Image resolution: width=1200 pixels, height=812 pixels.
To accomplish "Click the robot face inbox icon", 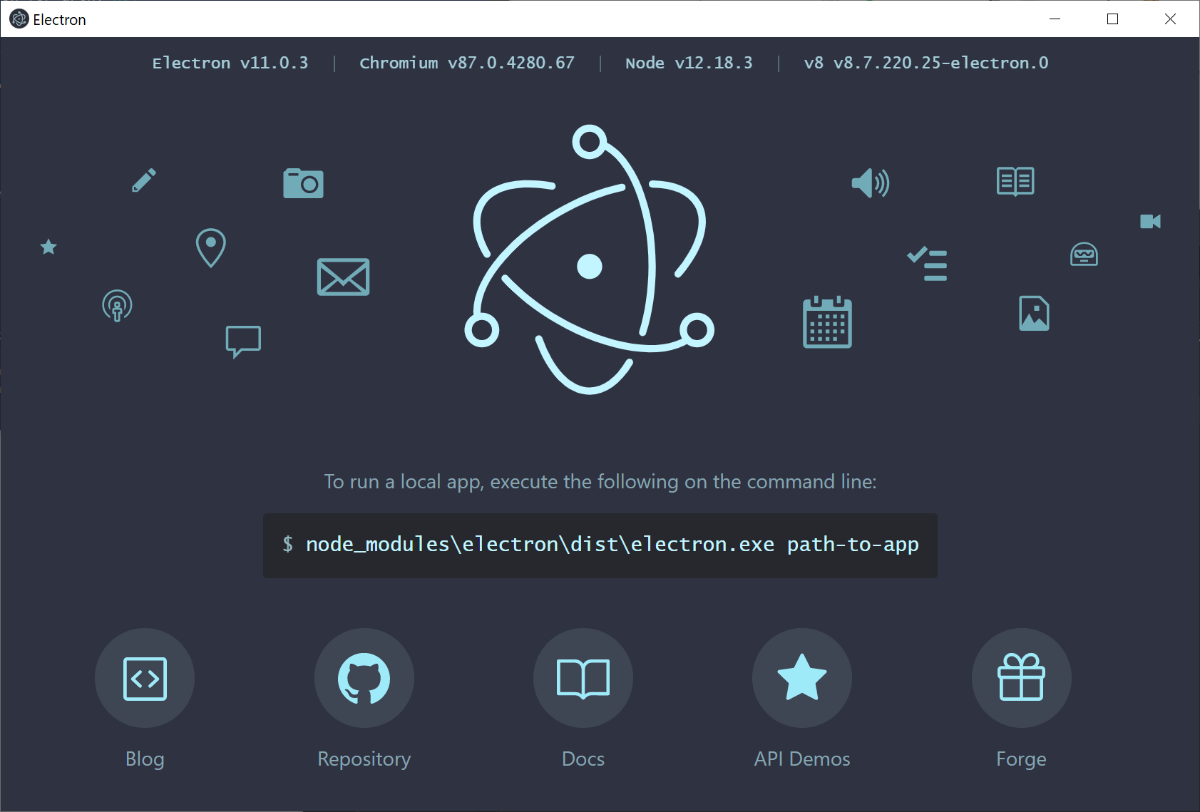I will tap(1084, 254).
